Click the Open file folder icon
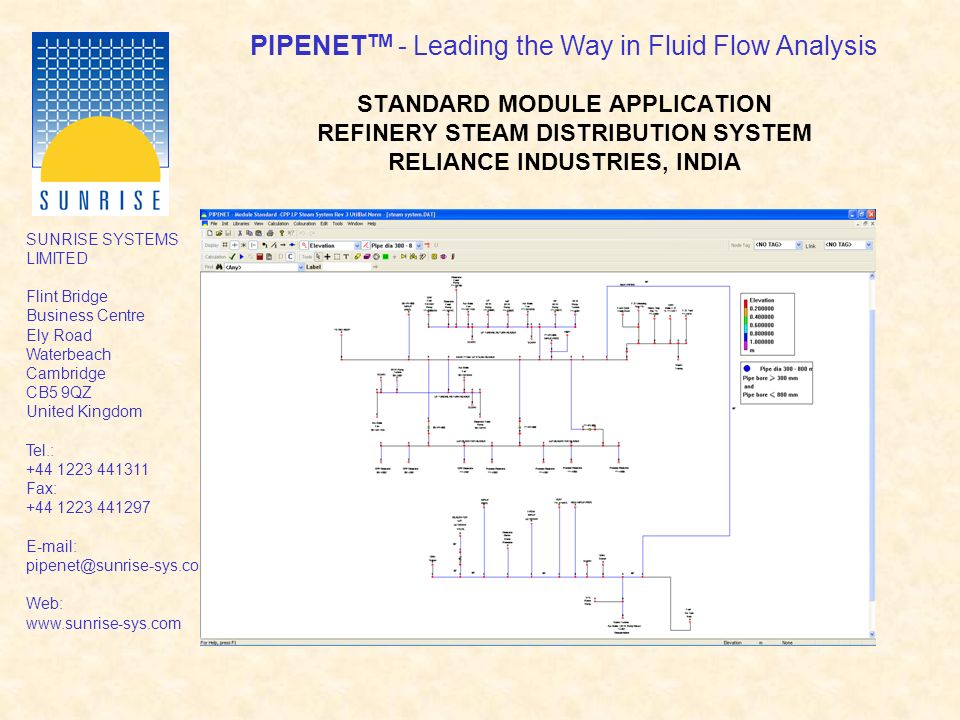 [219, 233]
